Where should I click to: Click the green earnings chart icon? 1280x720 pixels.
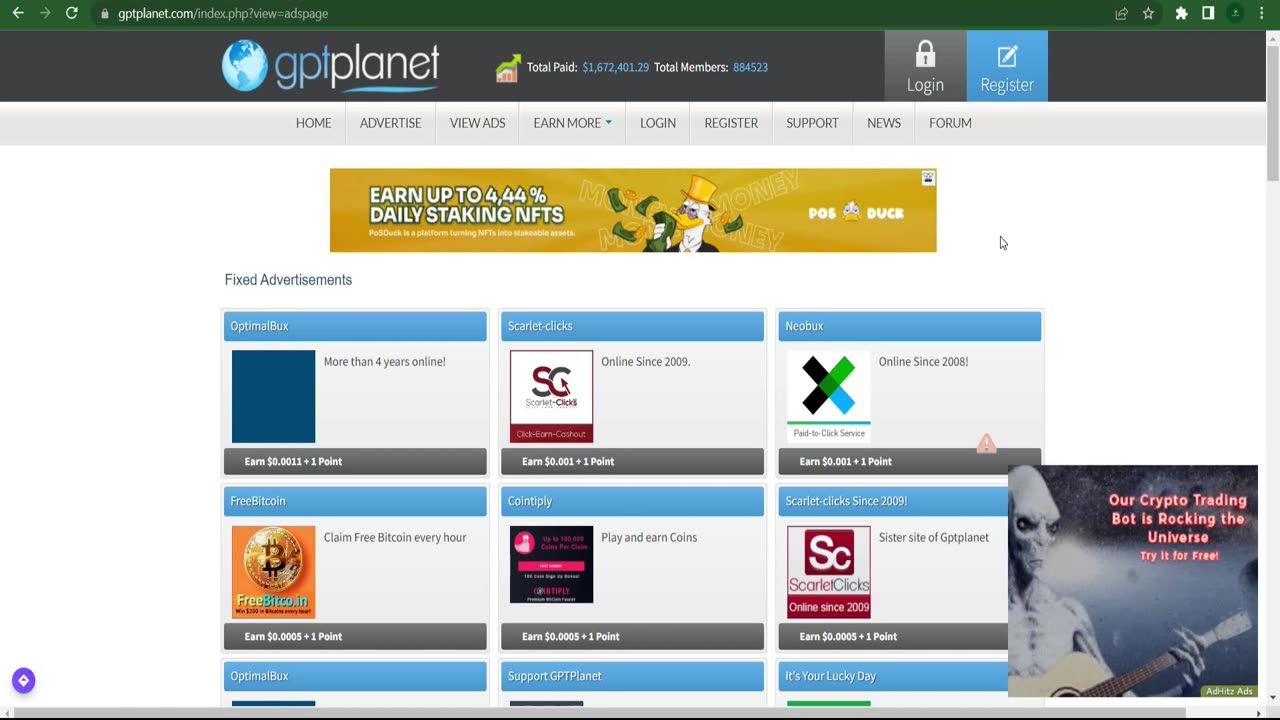(x=508, y=68)
